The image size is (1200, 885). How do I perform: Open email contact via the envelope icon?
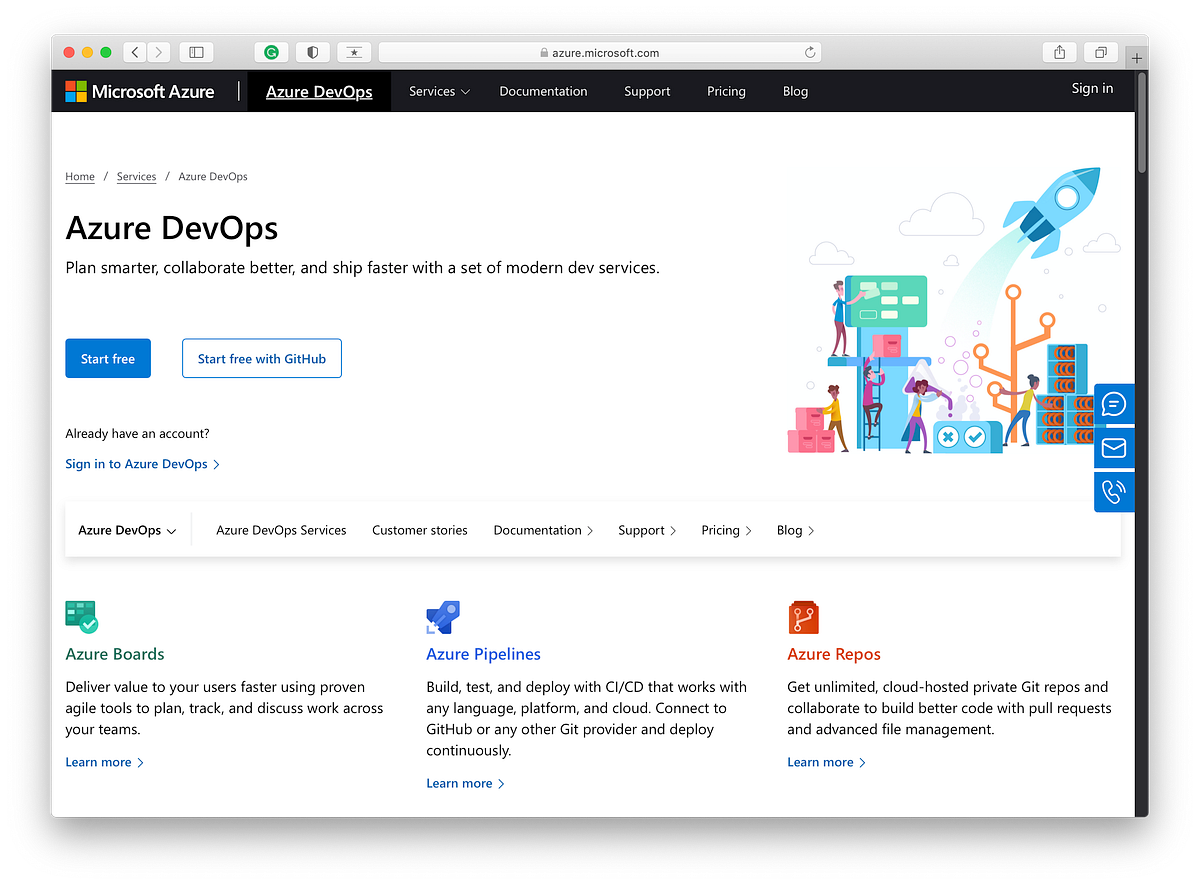[1114, 447]
